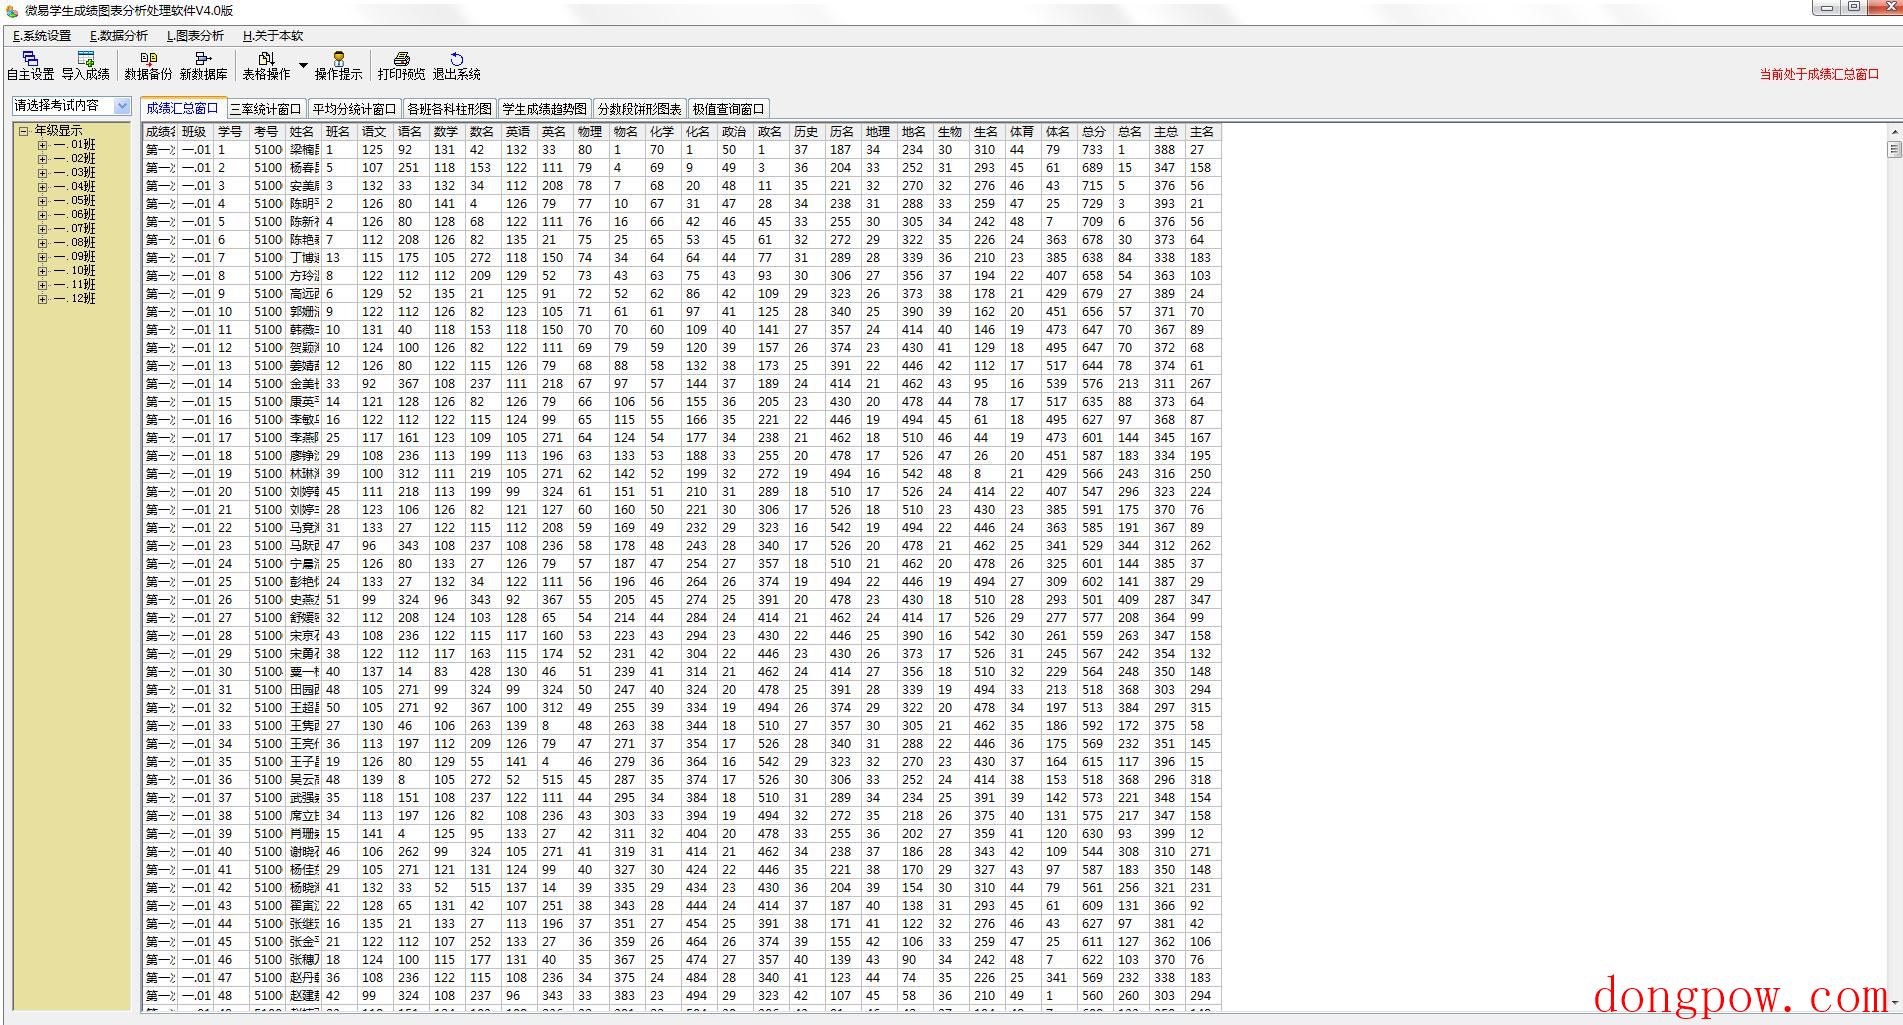Image resolution: width=1903 pixels, height=1025 pixels.
Task: Expand the 一.11班 tree node
Action: pyautogui.click(x=42, y=285)
